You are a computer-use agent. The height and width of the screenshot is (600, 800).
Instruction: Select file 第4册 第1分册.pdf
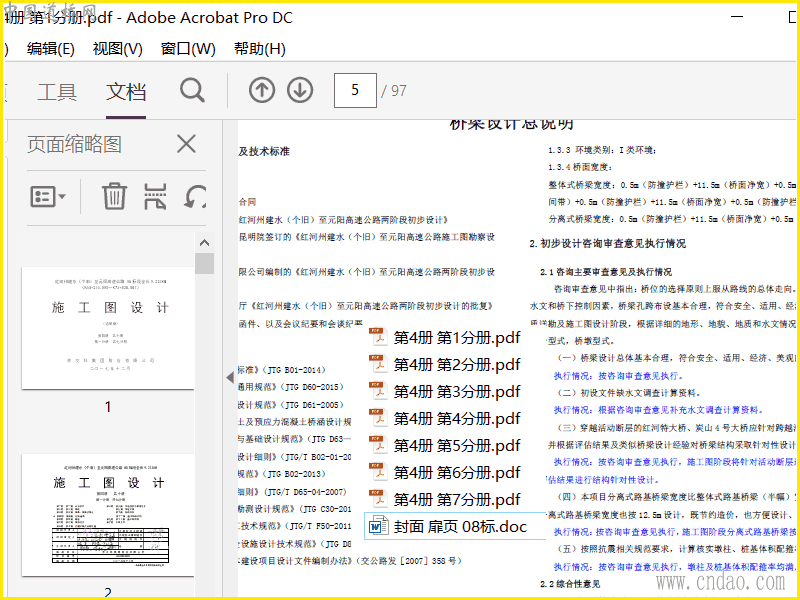coord(444,337)
